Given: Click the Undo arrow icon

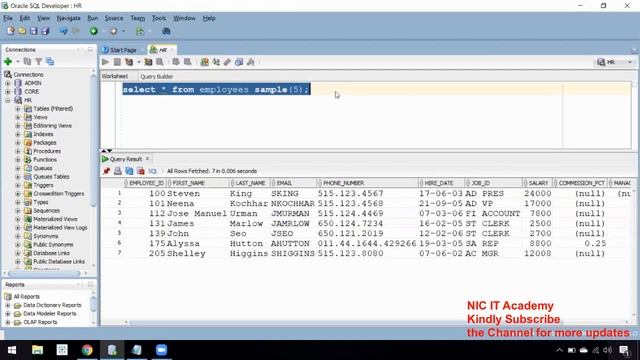Looking at the screenshot, I should pyautogui.click(x=63, y=31).
